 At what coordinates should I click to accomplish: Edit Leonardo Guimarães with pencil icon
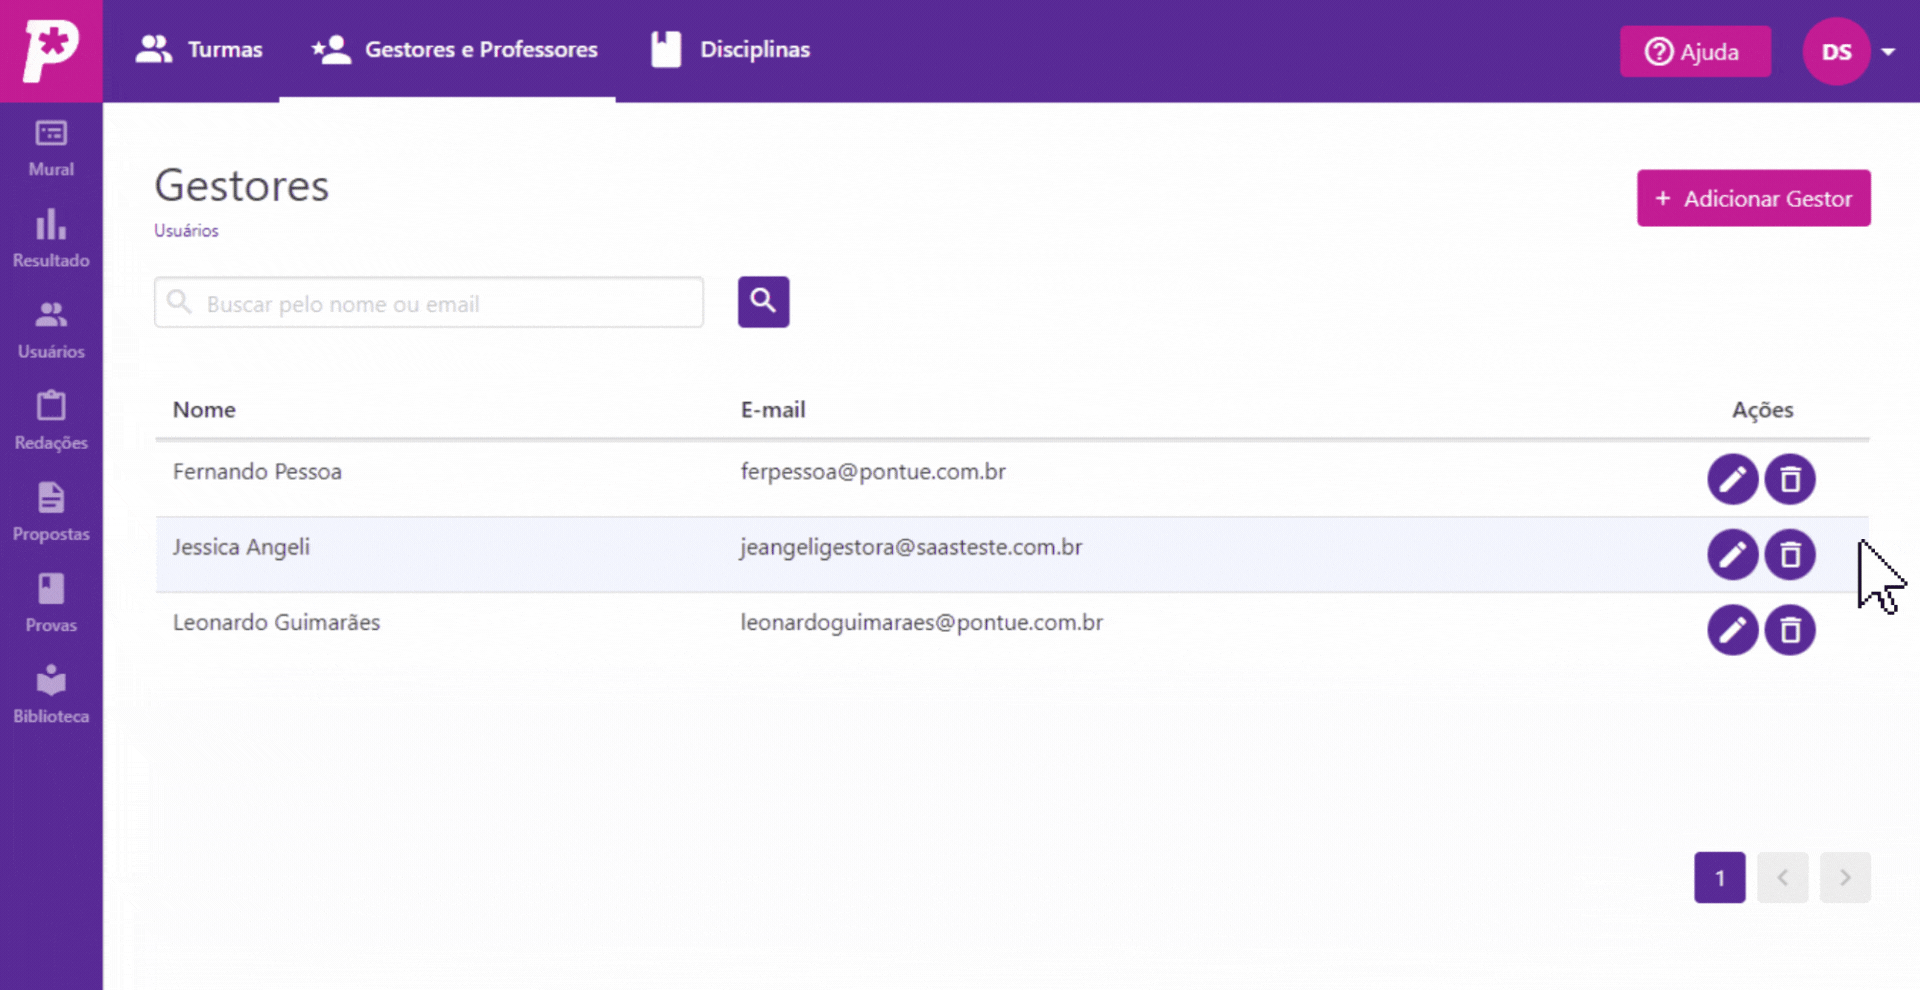pyautogui.click(x=1732, y=630)
